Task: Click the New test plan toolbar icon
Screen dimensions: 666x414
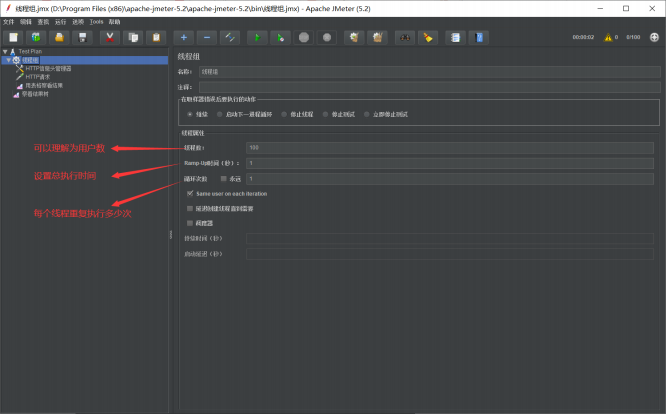Action: coord(13,37)
